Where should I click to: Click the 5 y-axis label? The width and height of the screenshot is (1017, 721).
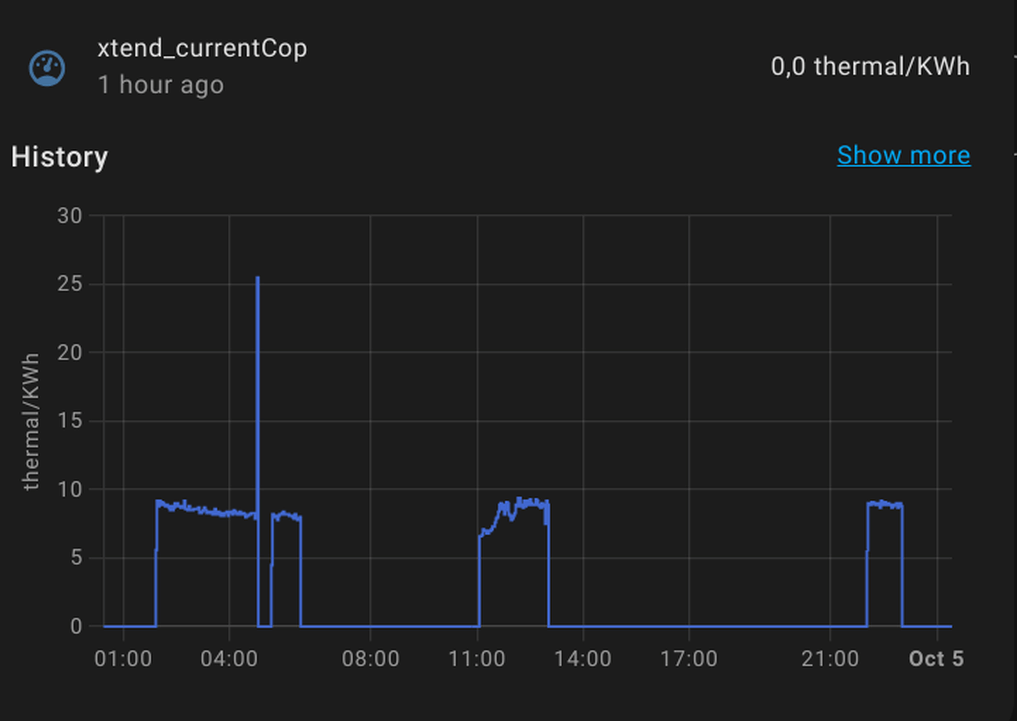pos(77,558)
